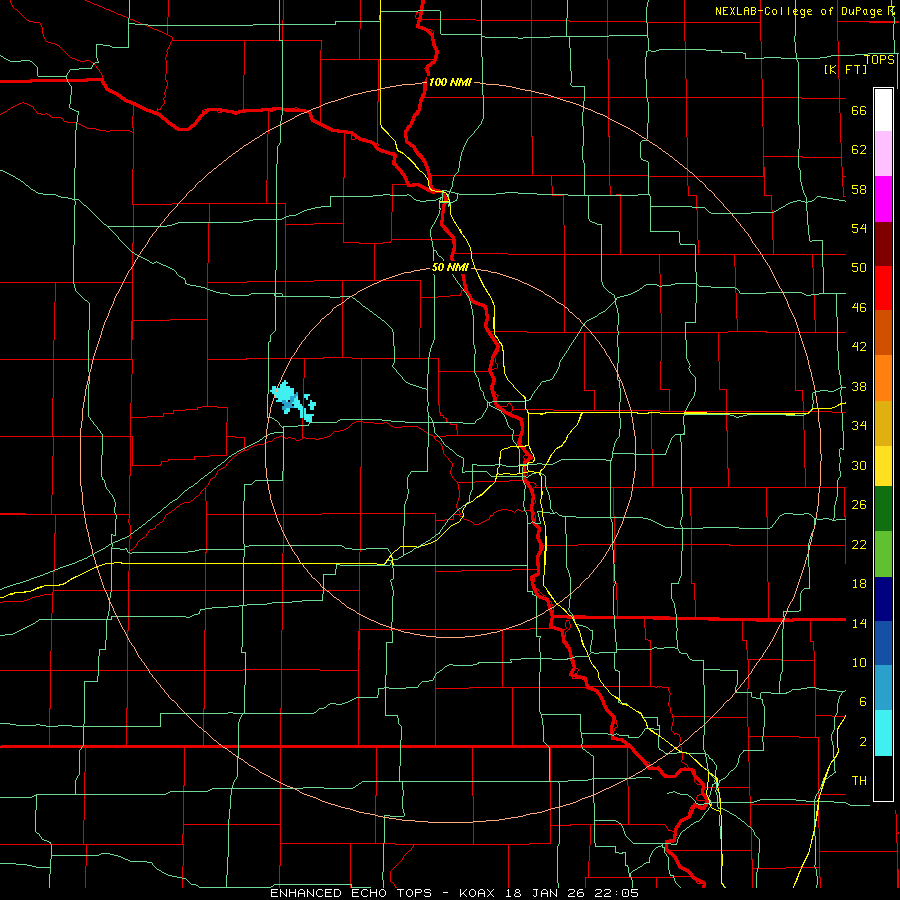Screen dimensions: 900x900
Task: Click the 66 legend value
Action: (859, 111)
